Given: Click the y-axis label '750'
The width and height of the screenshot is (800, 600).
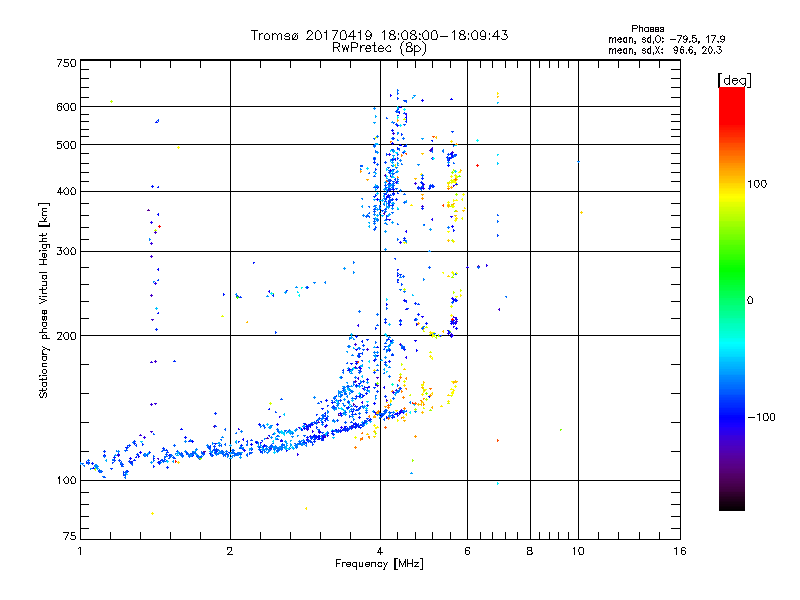Looking at the screenshot, I should click(66, 63).
